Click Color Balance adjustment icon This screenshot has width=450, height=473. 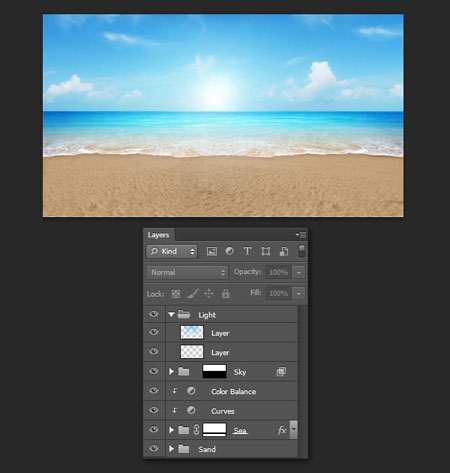(191, 391)
